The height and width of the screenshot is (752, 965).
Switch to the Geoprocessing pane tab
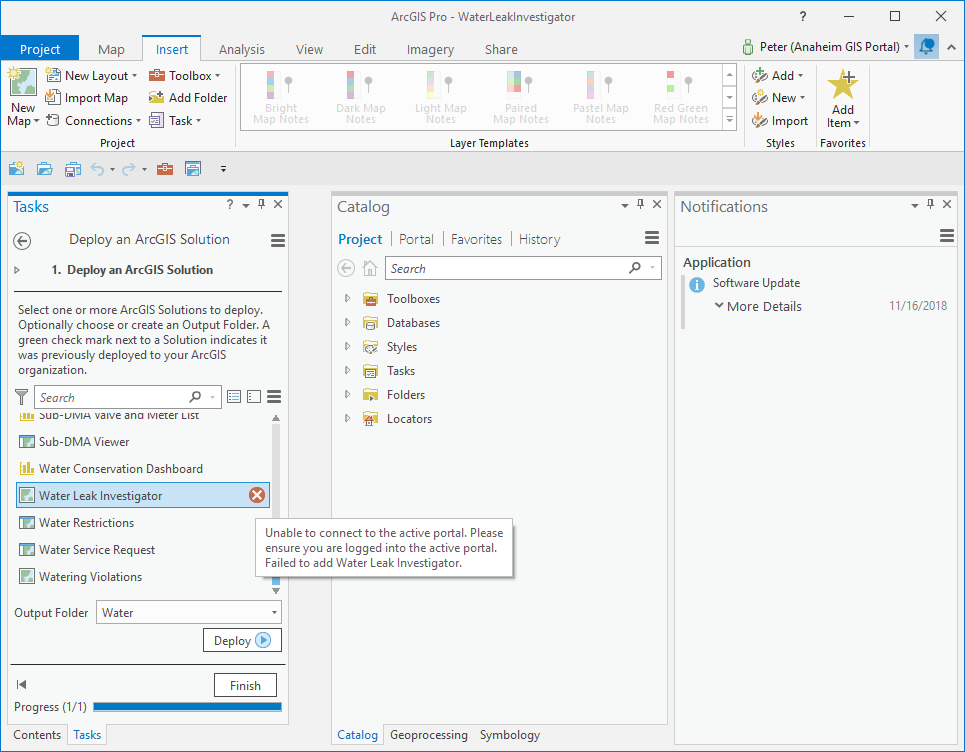(428, 735)
